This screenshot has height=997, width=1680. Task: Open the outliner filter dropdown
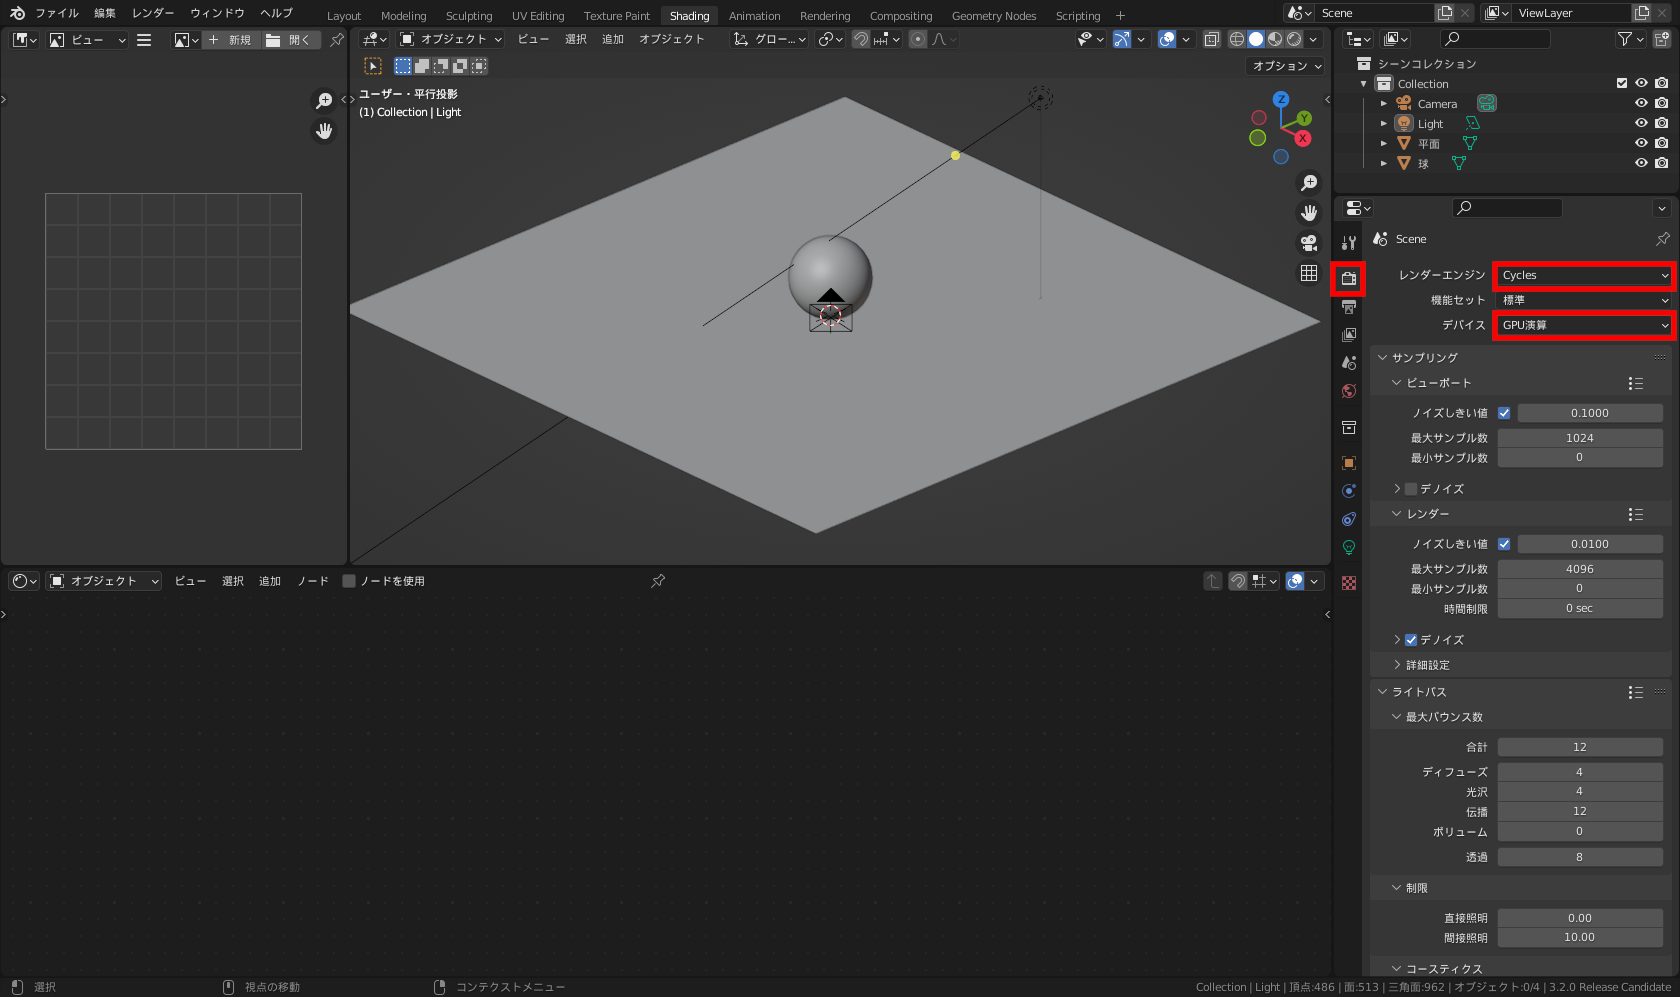coord(1630,39)
